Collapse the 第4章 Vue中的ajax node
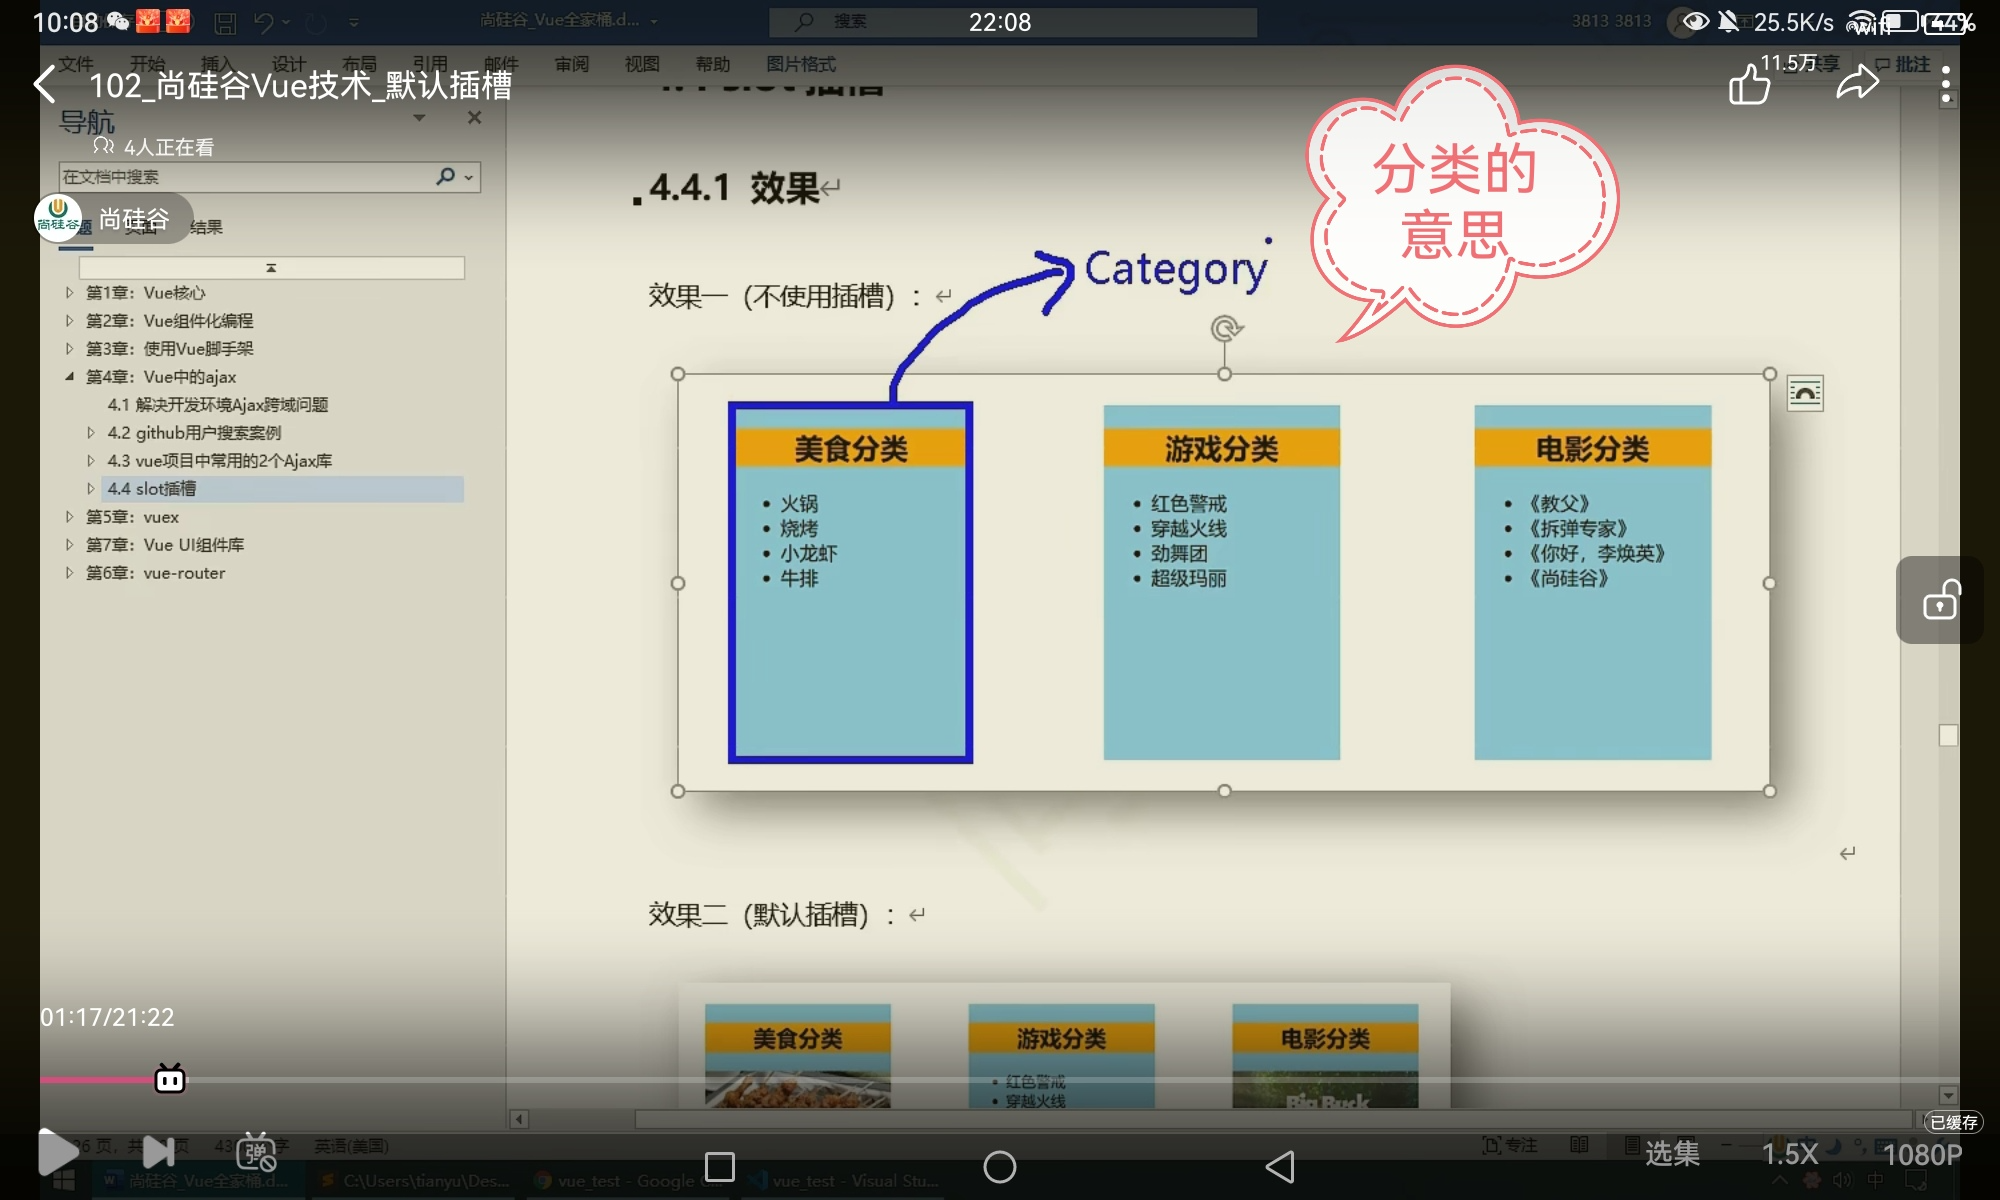This screenshot has height=1200, width=2000. [69, 377]
